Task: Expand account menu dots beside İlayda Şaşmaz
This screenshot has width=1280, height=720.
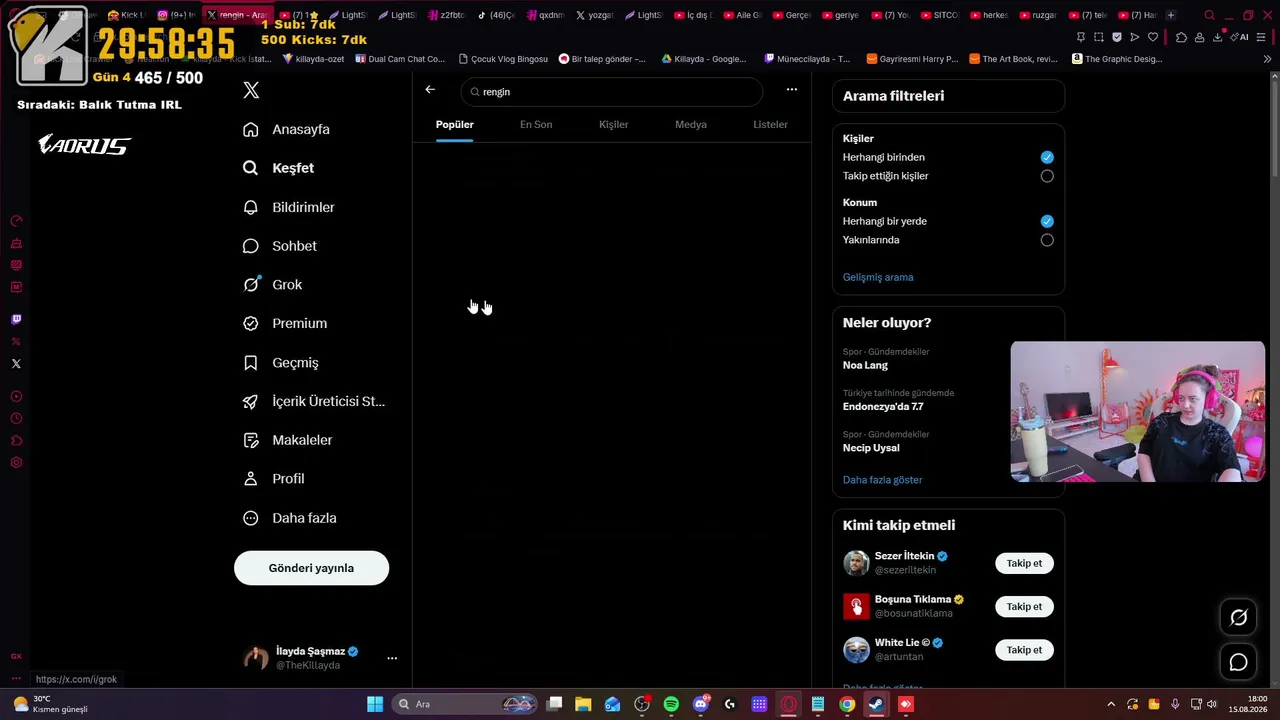Action: click(392, 658)
